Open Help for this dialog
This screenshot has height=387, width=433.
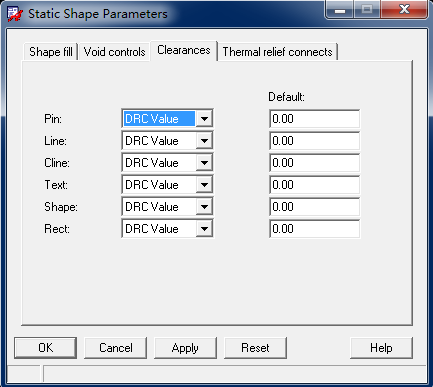pyautogui.click(x=381, y=348)
